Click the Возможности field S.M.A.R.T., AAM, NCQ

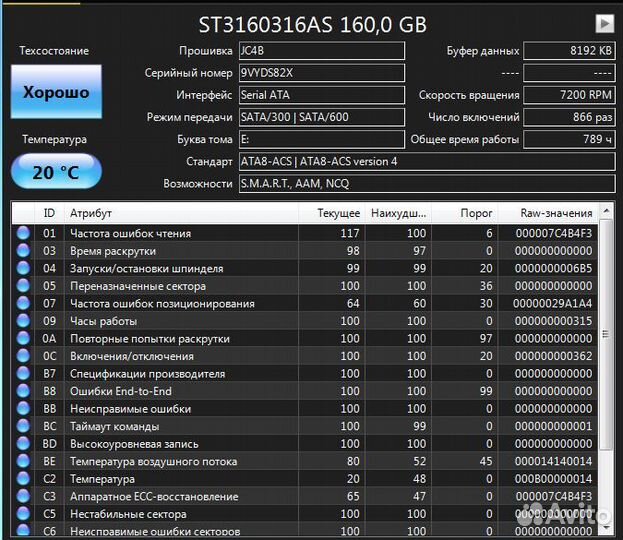point(427,184)
